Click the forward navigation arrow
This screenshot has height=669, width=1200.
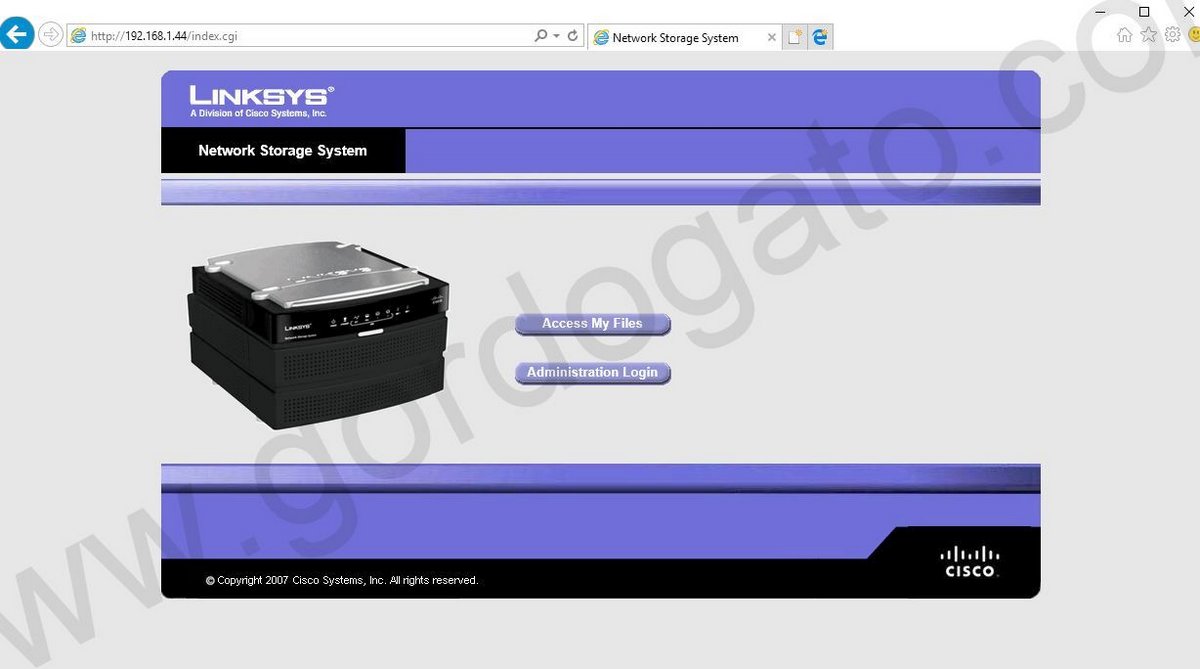tap(49, 33)
